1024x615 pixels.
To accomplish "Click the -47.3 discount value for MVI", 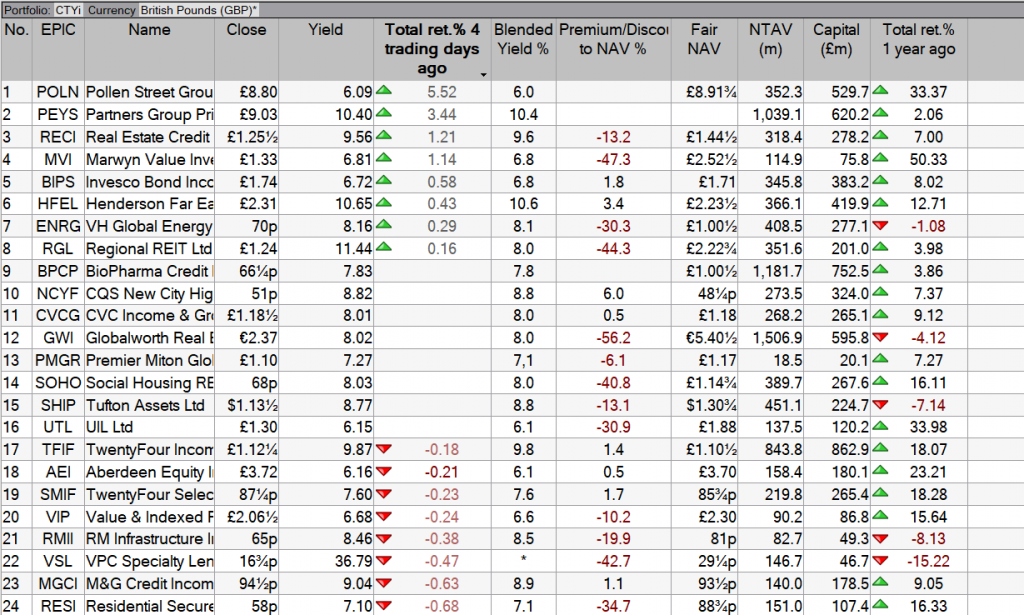I will tap(613, 159).
